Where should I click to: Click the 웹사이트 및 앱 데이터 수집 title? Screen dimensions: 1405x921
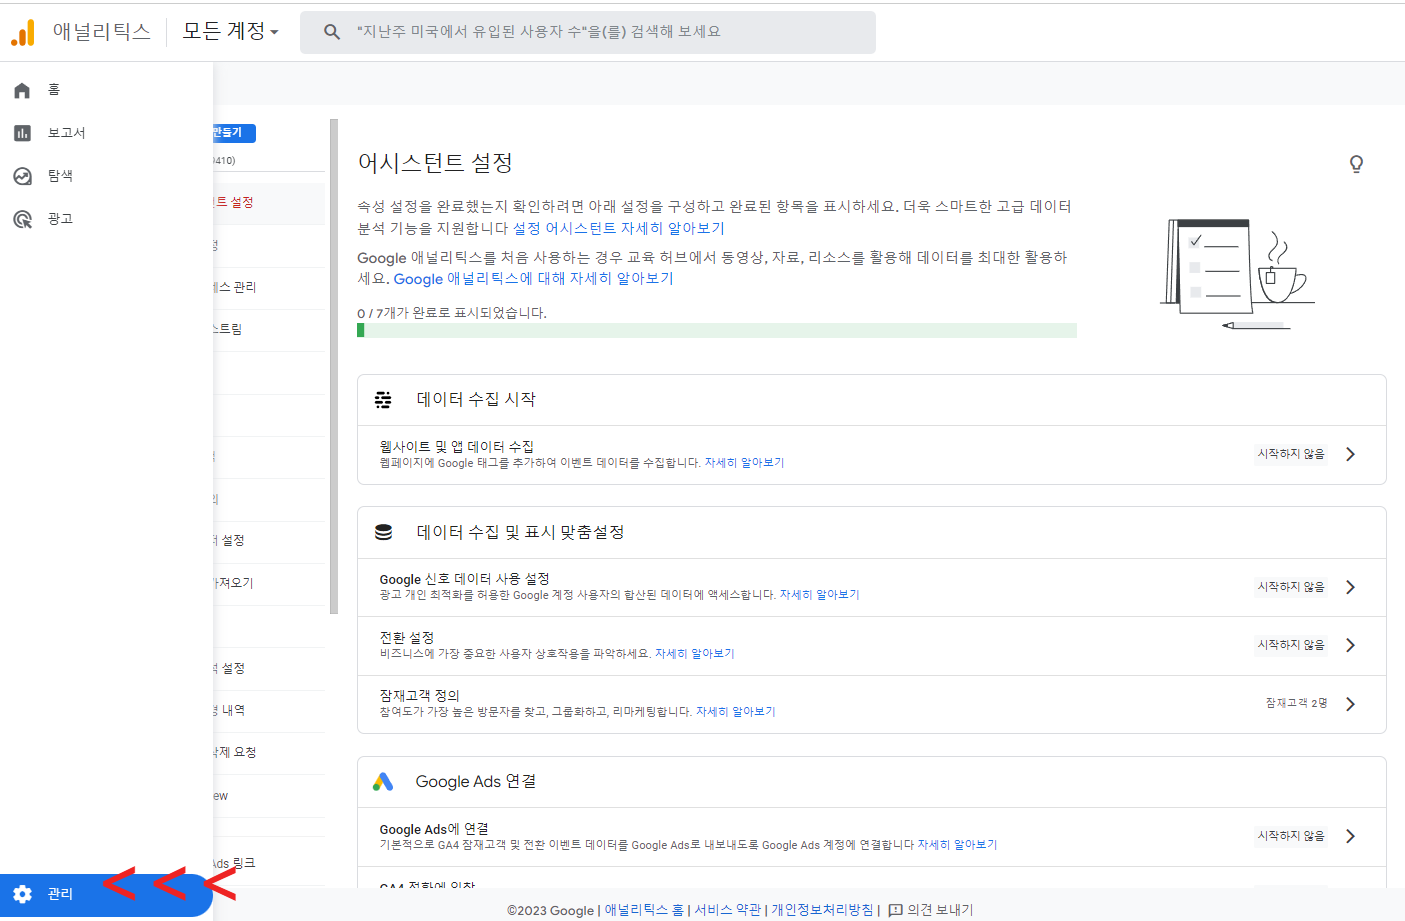[x=456, y=447]
